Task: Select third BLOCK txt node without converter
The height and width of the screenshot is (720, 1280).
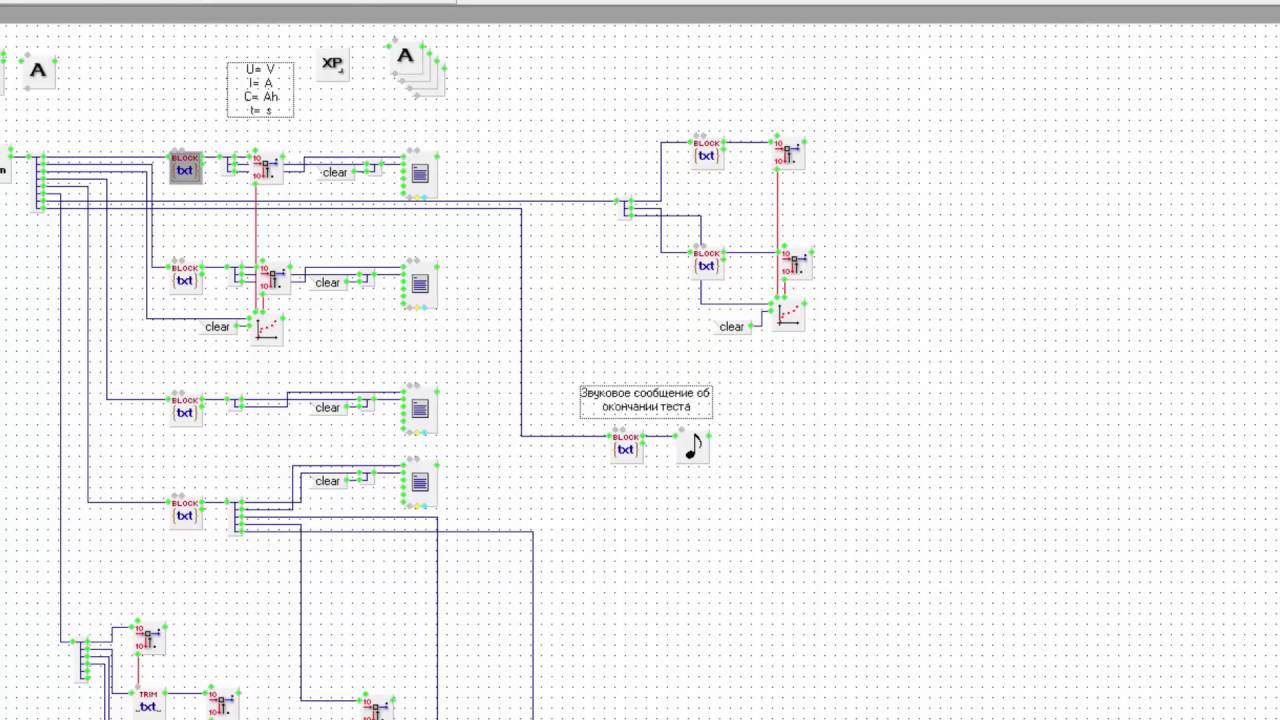Action: [x=185, y=409]
